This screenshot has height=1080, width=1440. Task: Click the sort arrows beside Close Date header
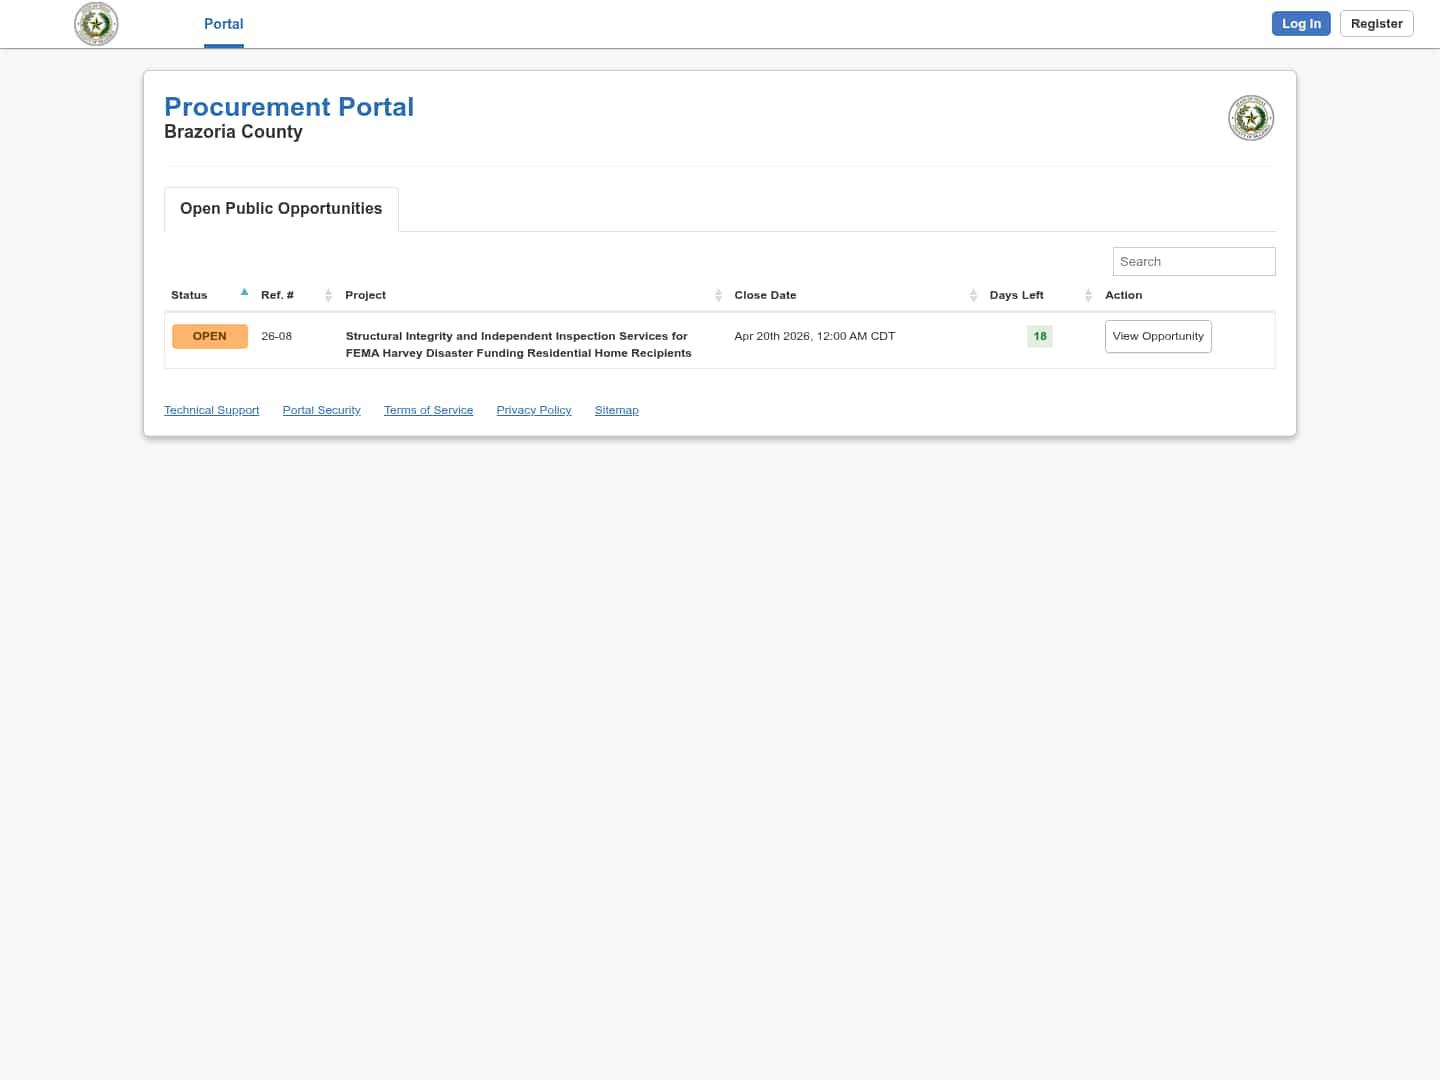pos(973,295)
